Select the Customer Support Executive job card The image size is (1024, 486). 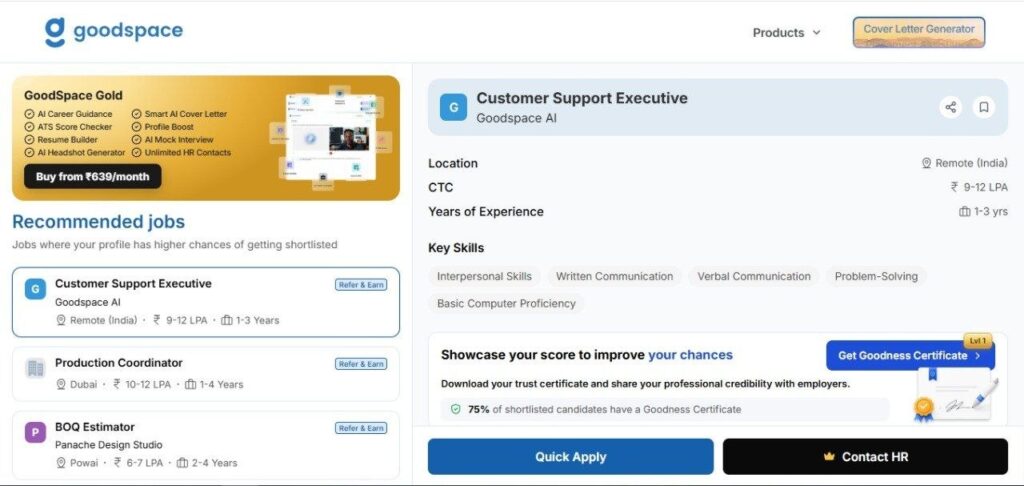(x=206, y=302)
